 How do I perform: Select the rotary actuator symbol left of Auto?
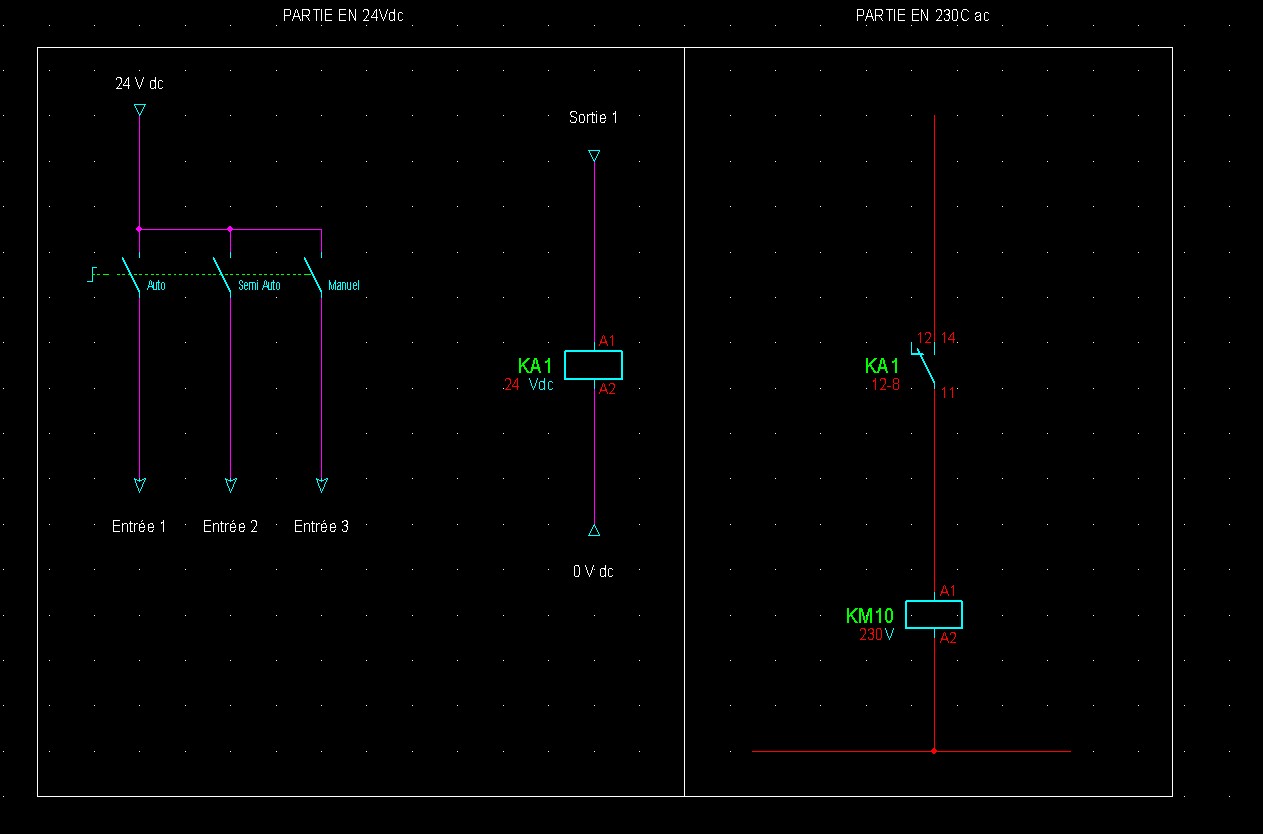click(92, 274)
